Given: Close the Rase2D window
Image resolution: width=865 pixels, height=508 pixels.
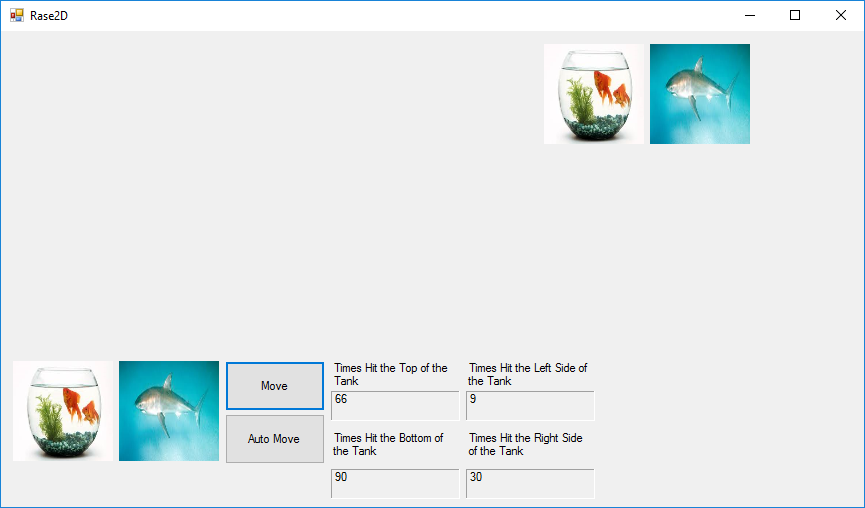Looking at the screenshot, I should pyautogui.click(x=841, y=15).
